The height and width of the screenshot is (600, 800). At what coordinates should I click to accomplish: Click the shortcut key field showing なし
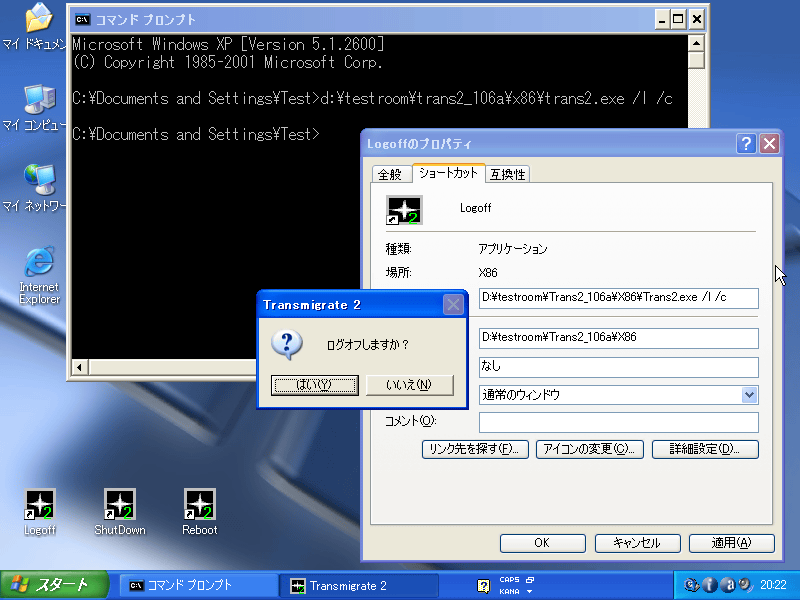click(x=618, y=367)
